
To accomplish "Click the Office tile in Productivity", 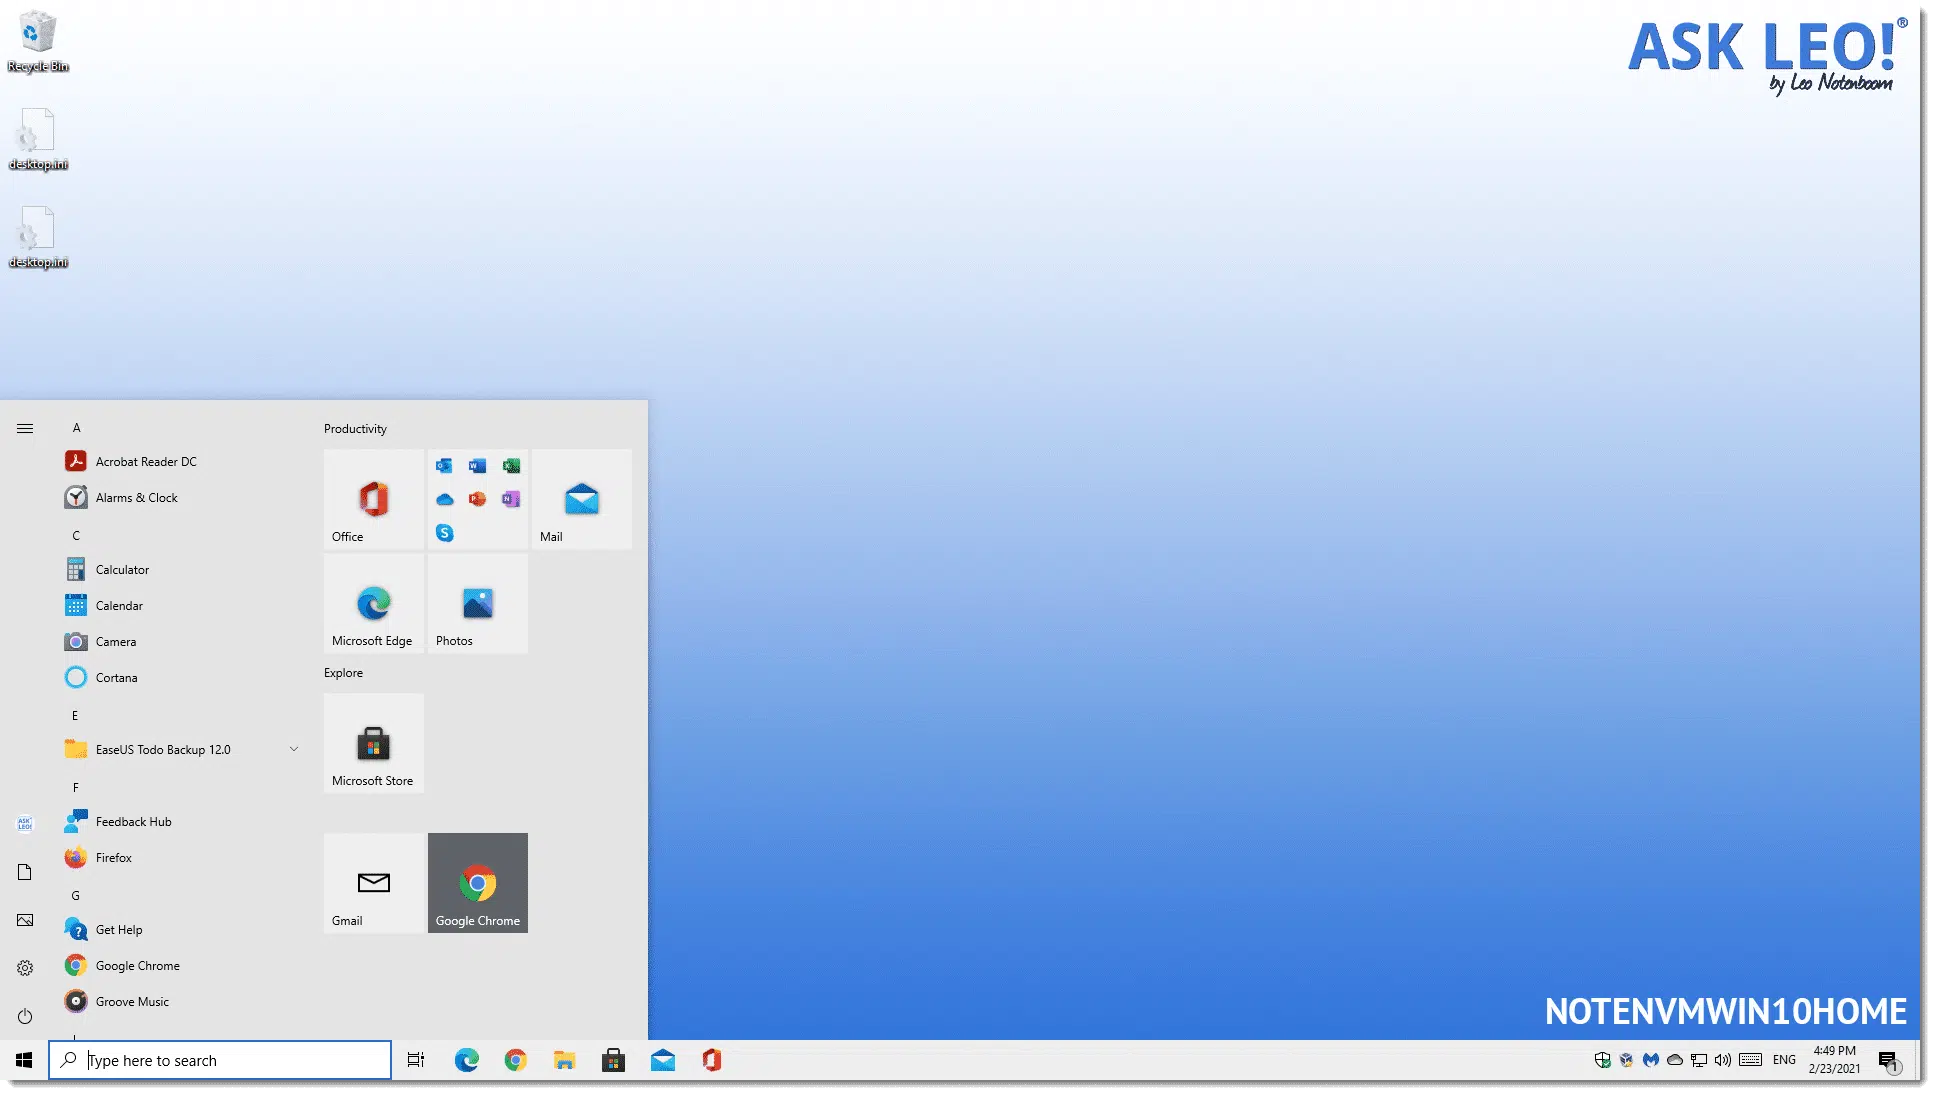I will (x=374, y=499).
